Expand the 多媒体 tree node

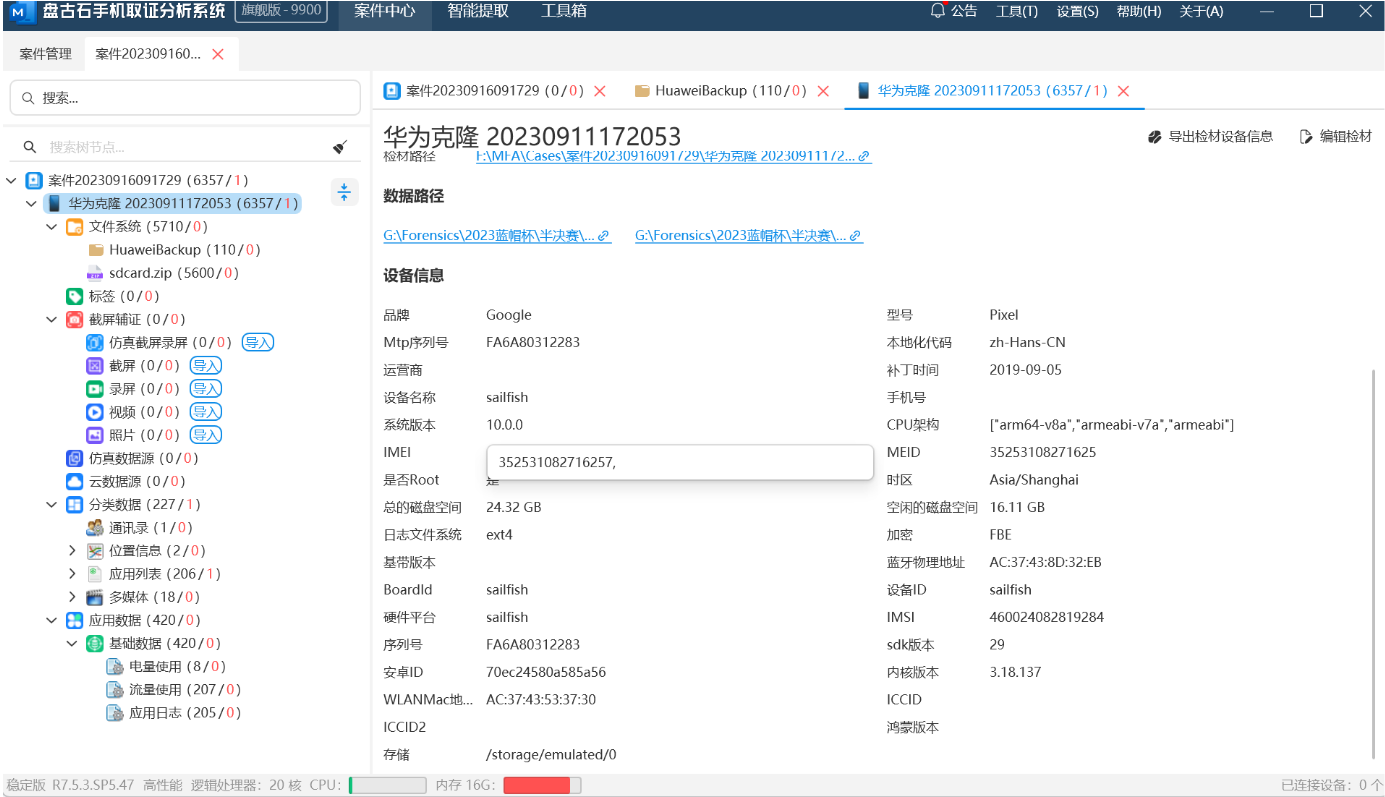point(72,597)
